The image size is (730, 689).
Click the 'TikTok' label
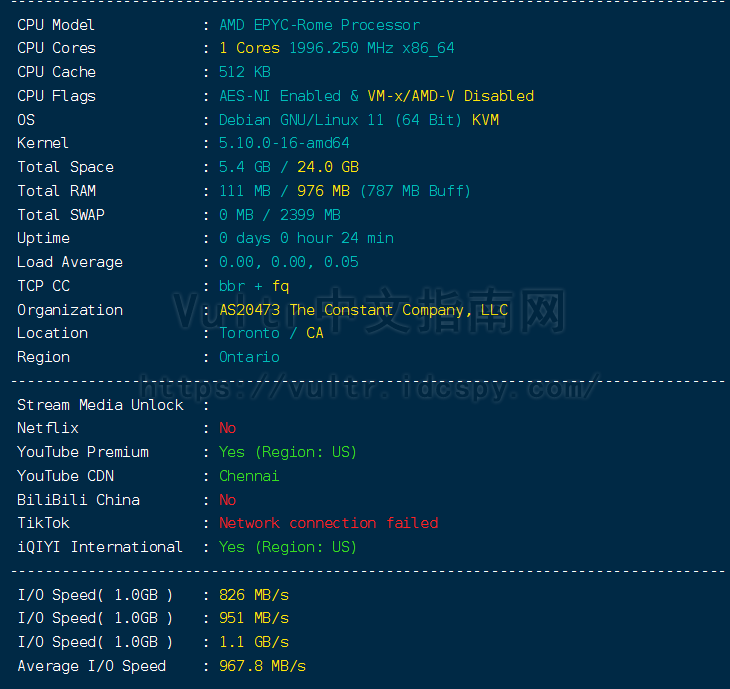[43, 523]
